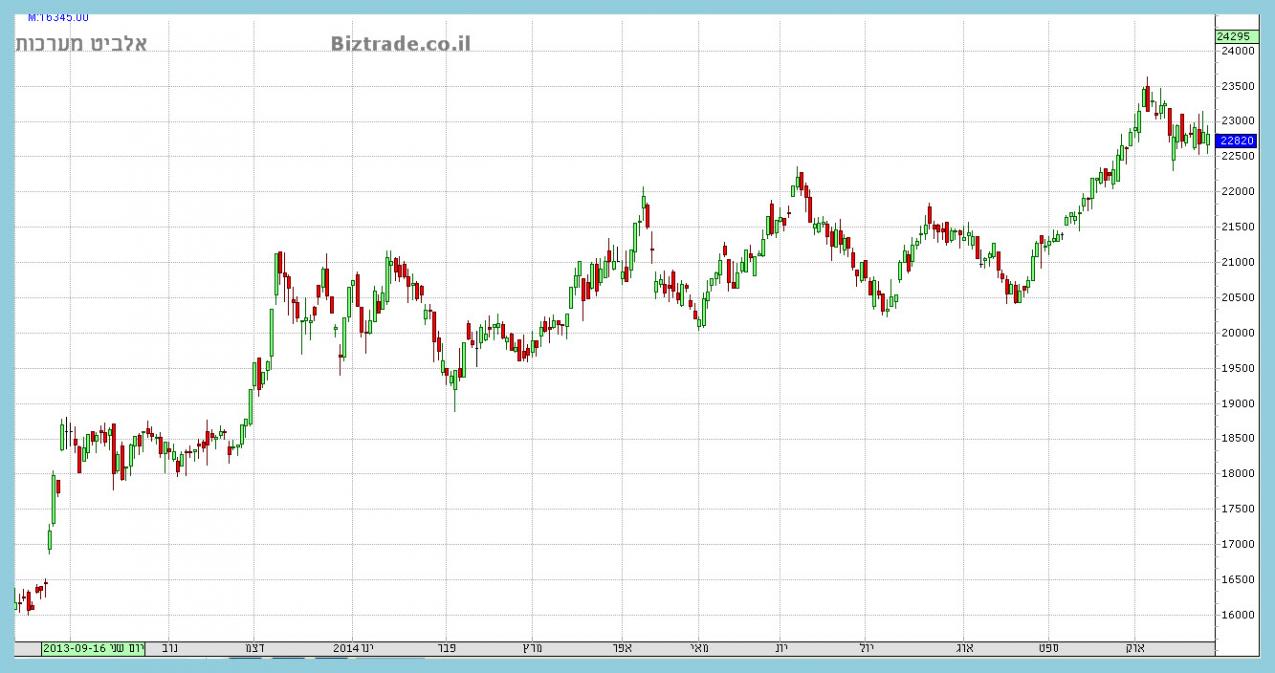
Task: Click the 23500 price scale label
Action: (1237, 87)
